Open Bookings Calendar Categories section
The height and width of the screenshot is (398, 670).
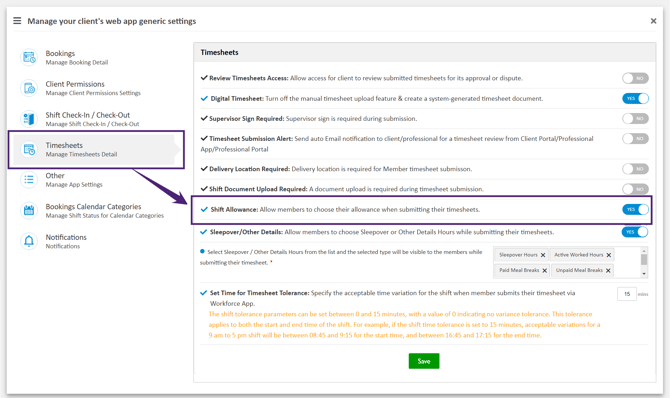pos(94,210)
